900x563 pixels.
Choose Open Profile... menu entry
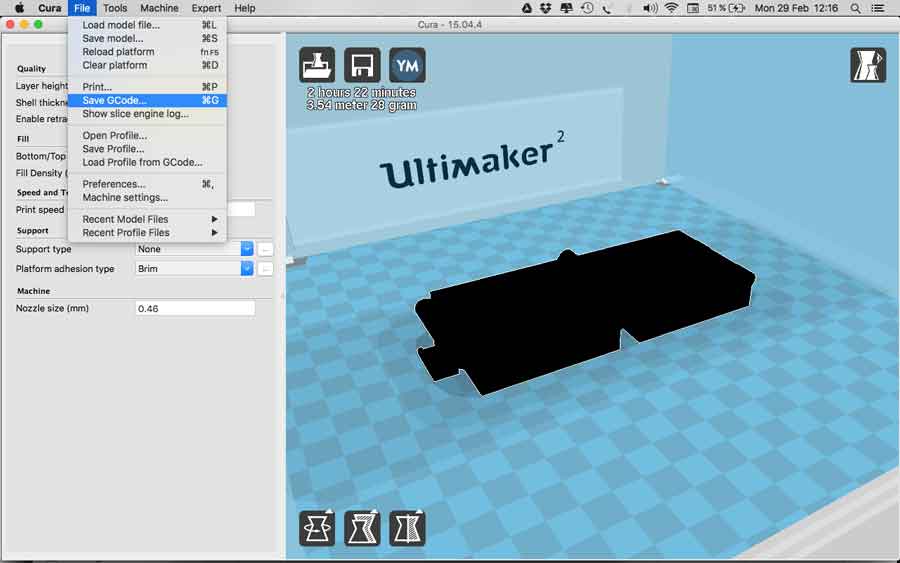click(147, 135)
